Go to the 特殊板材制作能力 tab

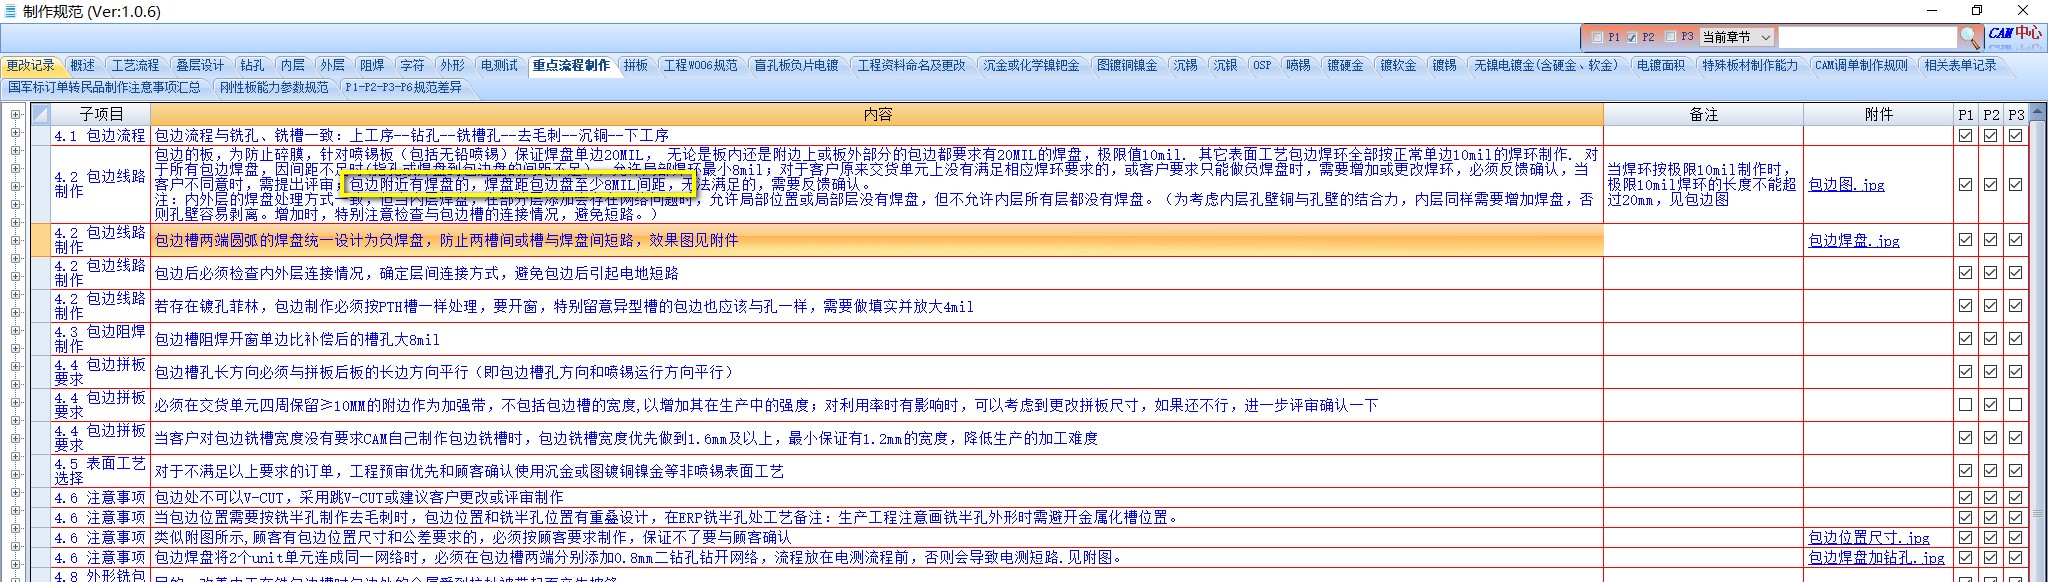(x=1750, y=65)
